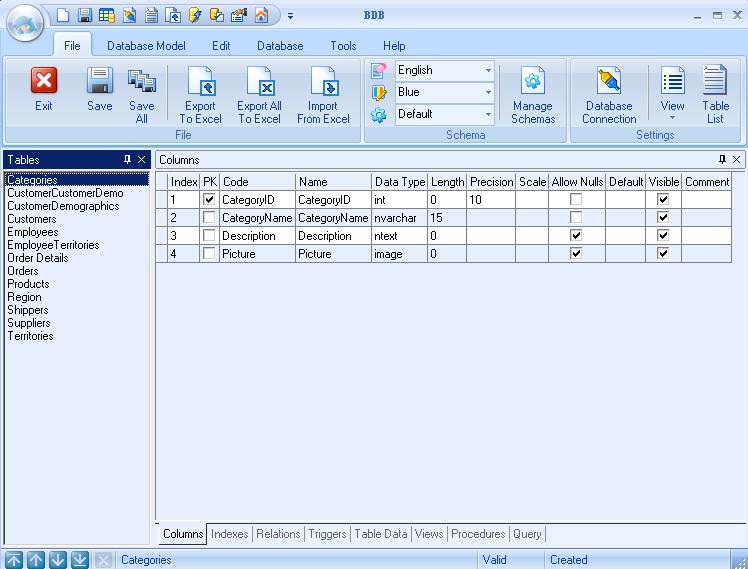Image resolution: width=748 pixels, height=569 pixels.
Task: Toggle Allow Nulls for Description row
Action: (576, 236)
